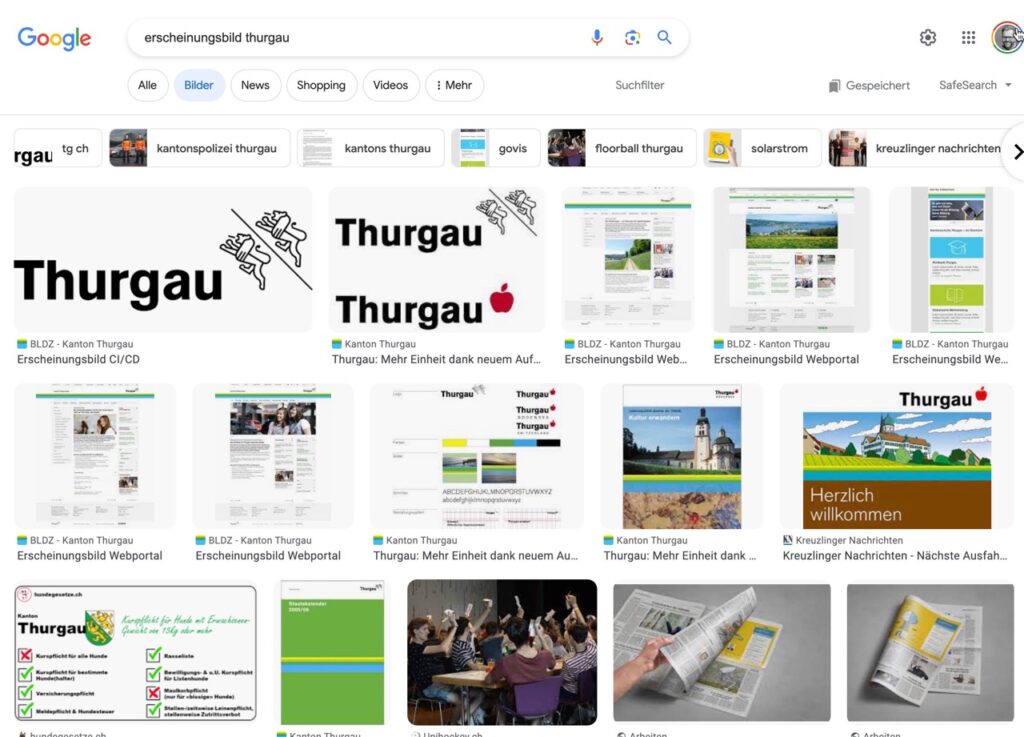Select the kantons thurgau chip
Screen dimensions: 1024x737
tap(370, 148)
